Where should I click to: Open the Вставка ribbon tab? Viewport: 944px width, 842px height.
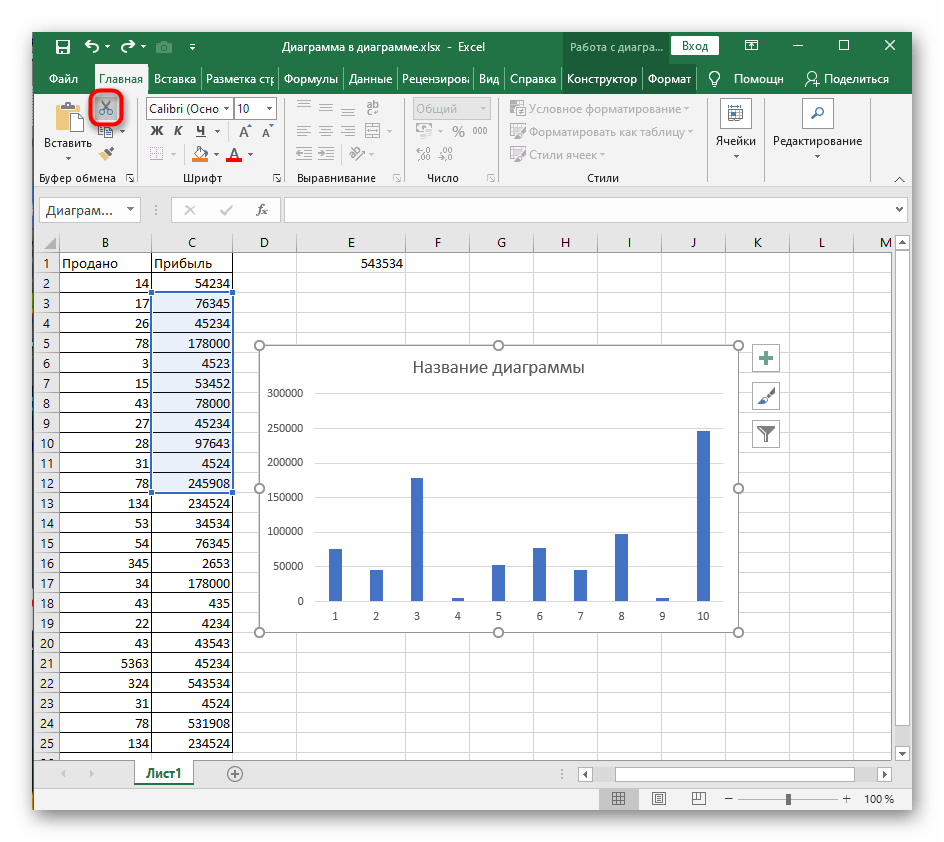[175, 79]
